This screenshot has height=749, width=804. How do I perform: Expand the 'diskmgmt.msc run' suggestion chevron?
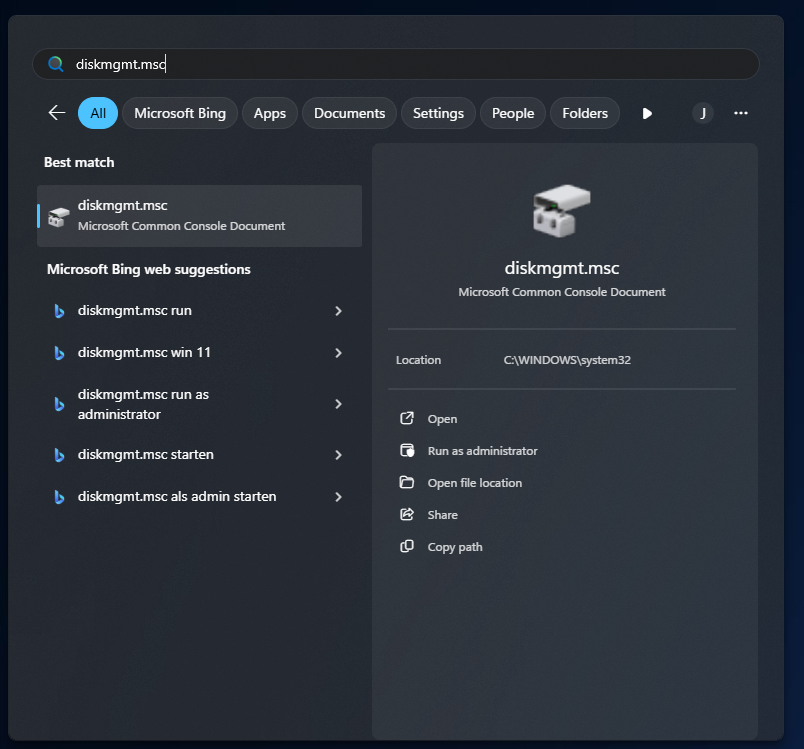click(338, 311)
